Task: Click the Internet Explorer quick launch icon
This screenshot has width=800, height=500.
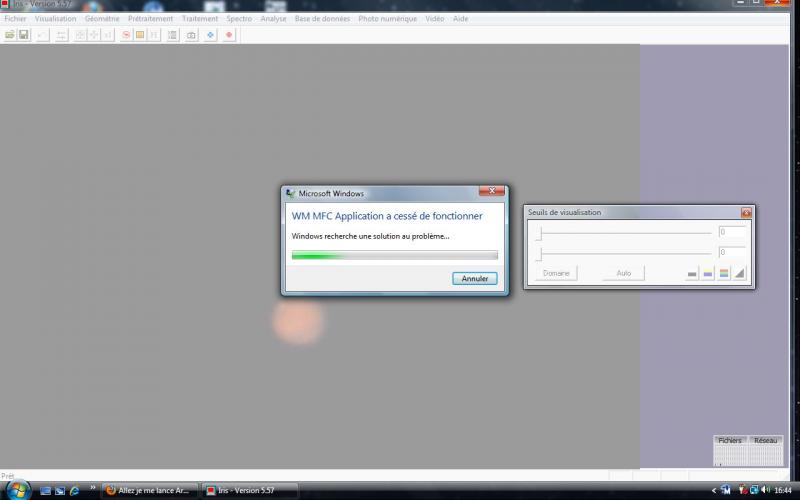Action: [x=74, y=491]
